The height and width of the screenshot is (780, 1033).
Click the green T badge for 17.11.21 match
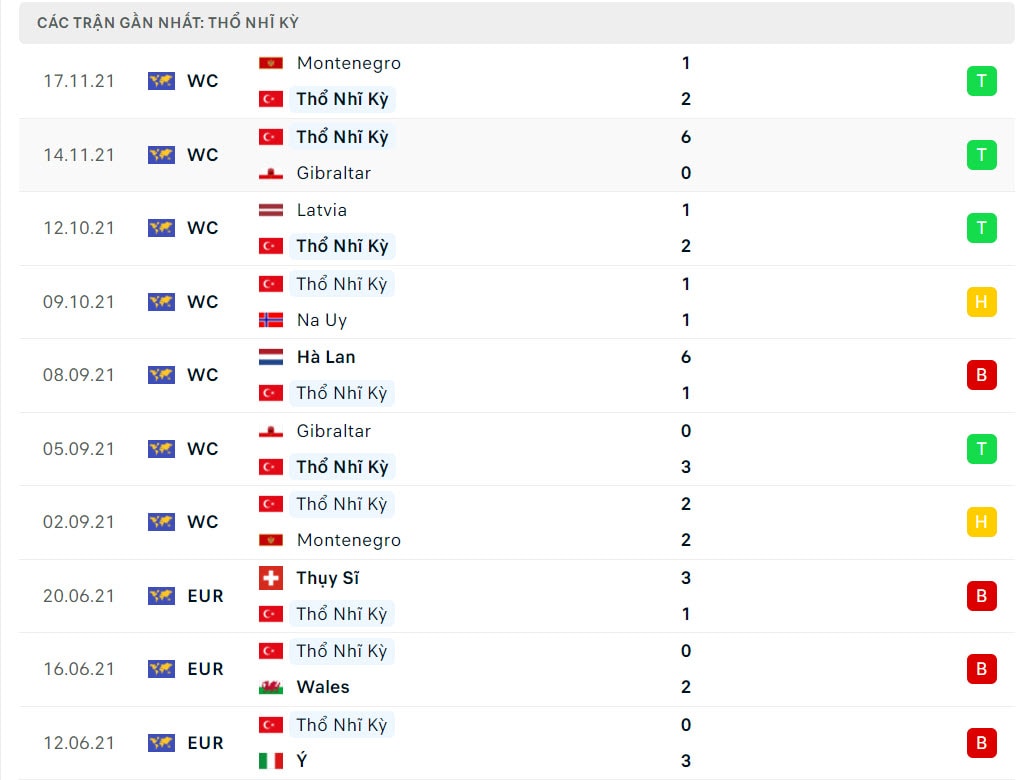981,81
